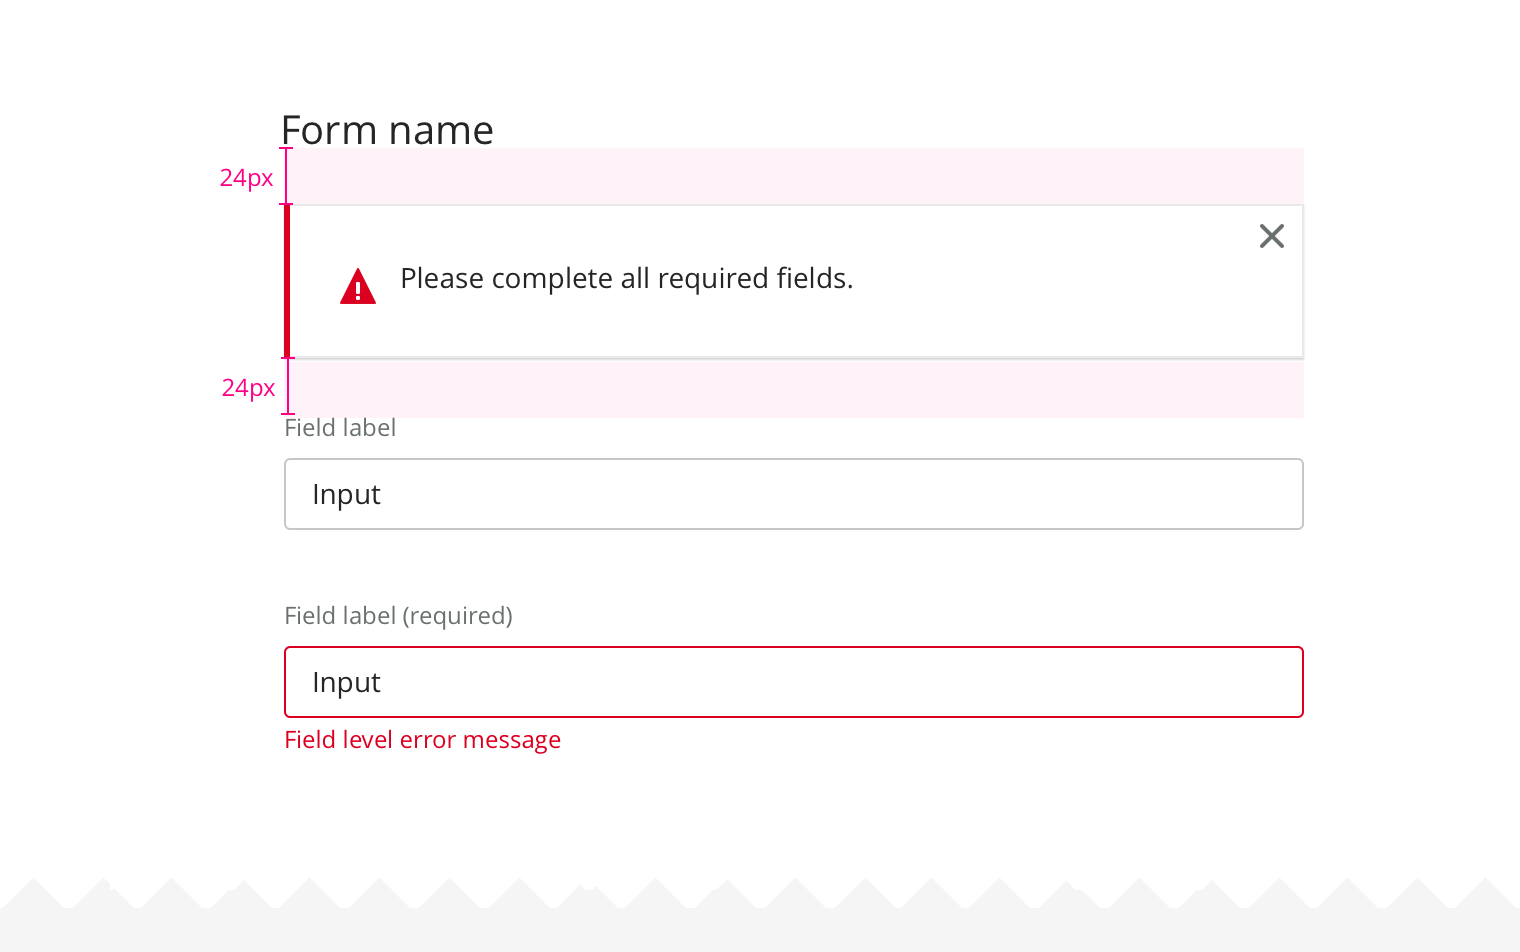Click the 'Please complete all required fields.' message

(626, 278)
